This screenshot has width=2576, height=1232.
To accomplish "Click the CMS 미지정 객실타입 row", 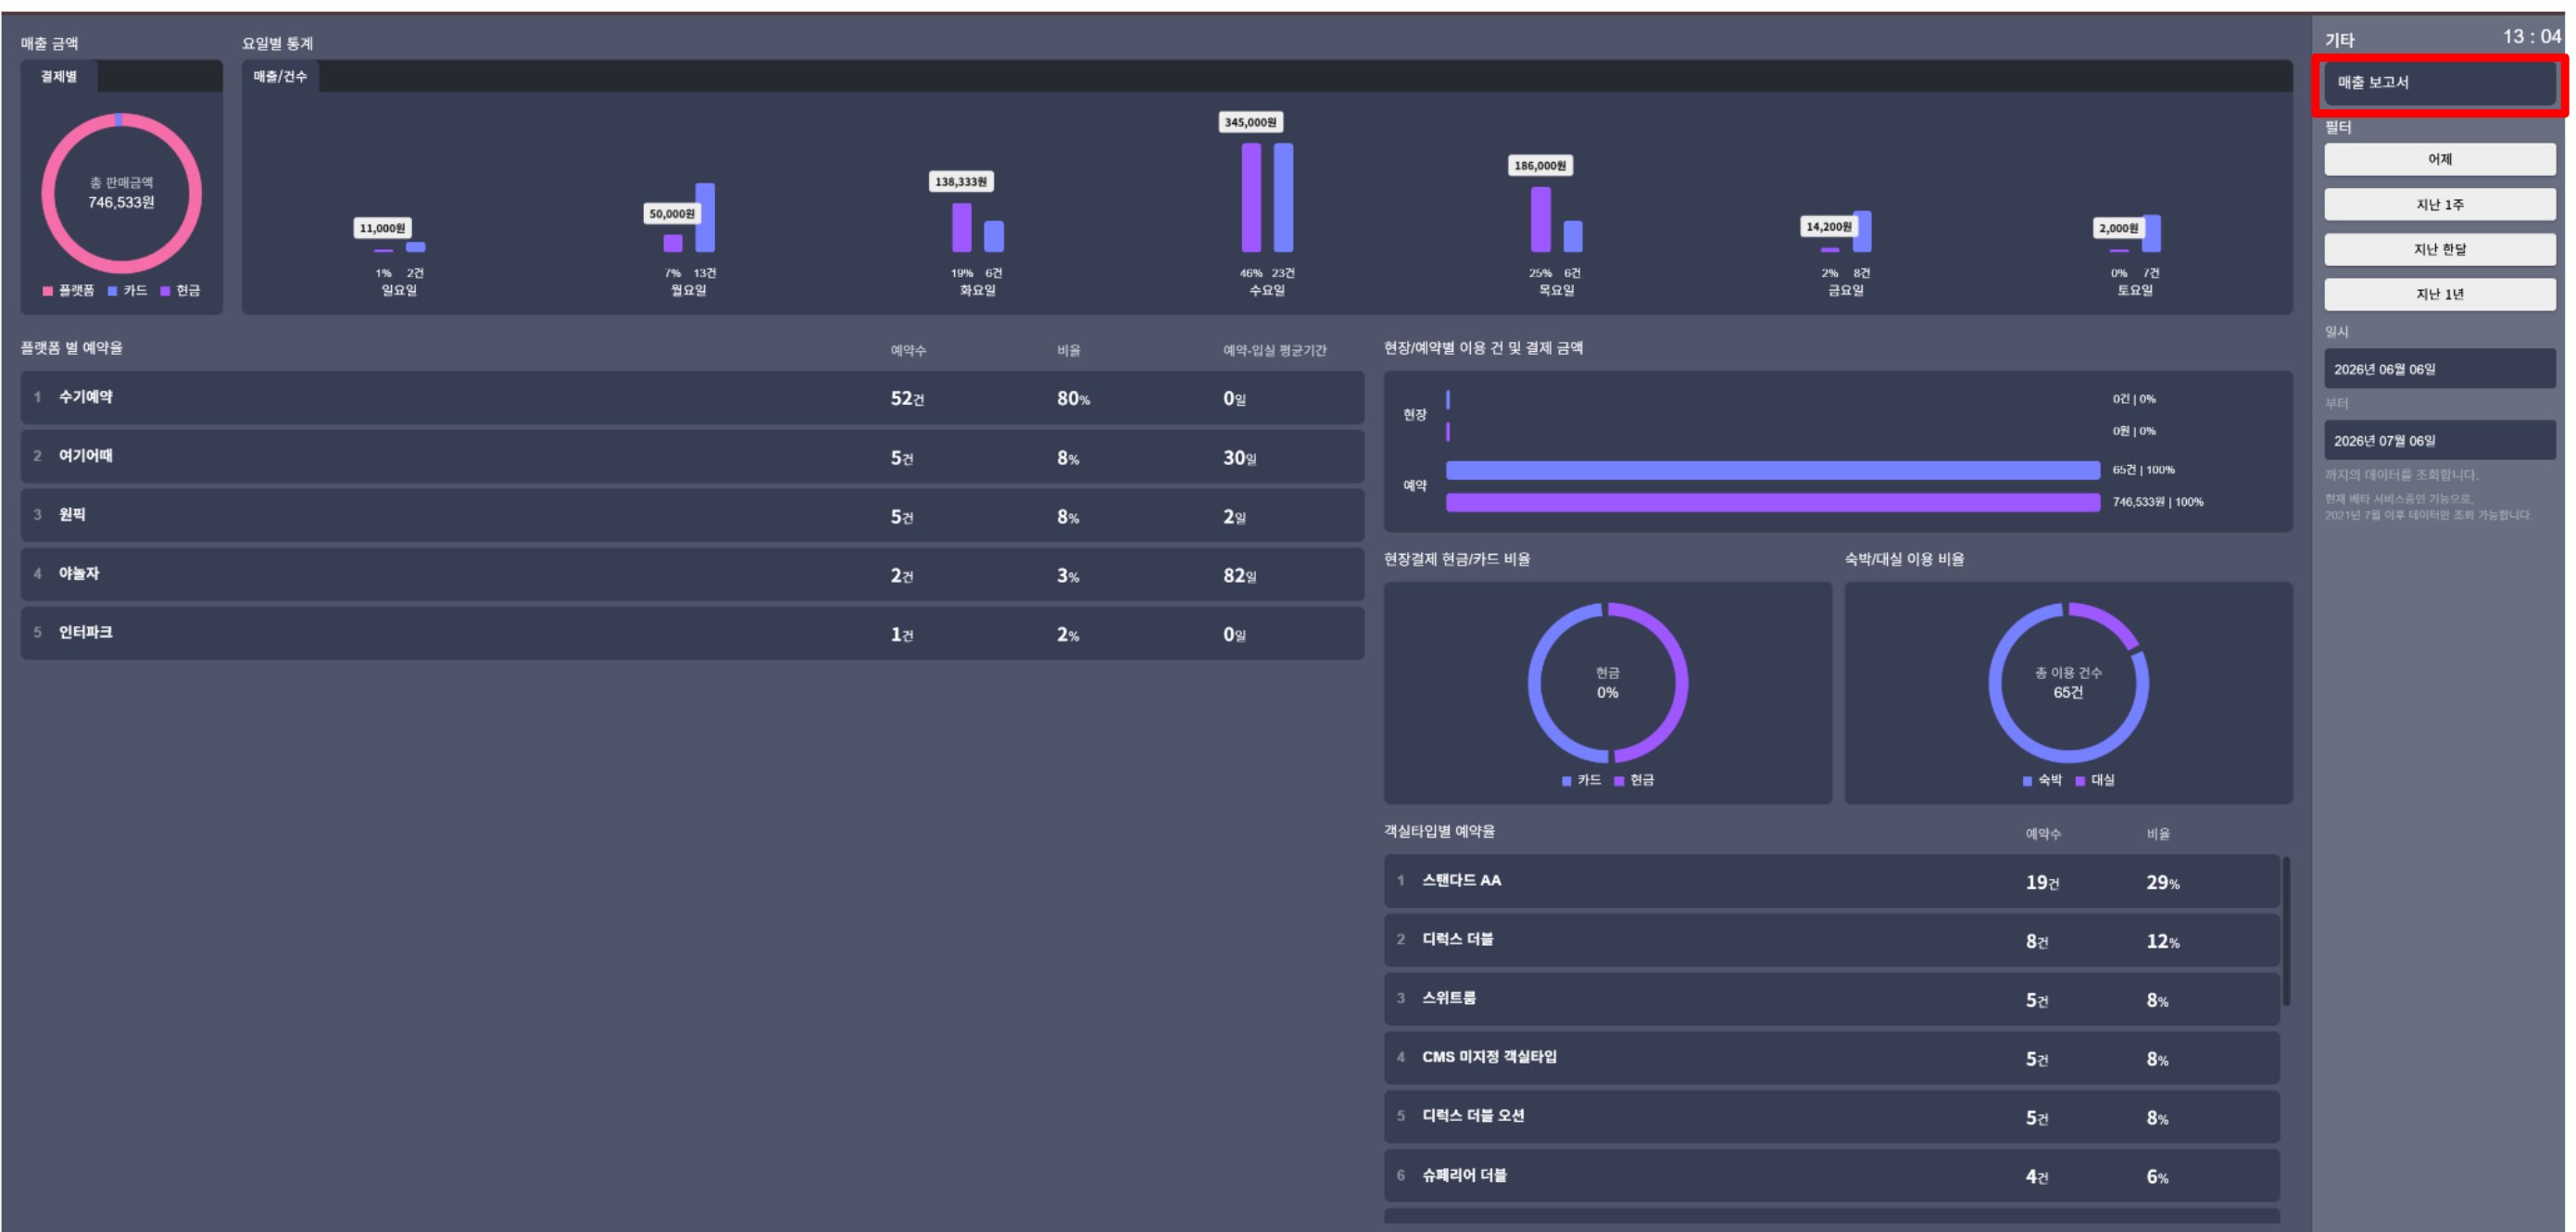I will [x=1831, y=1058].
